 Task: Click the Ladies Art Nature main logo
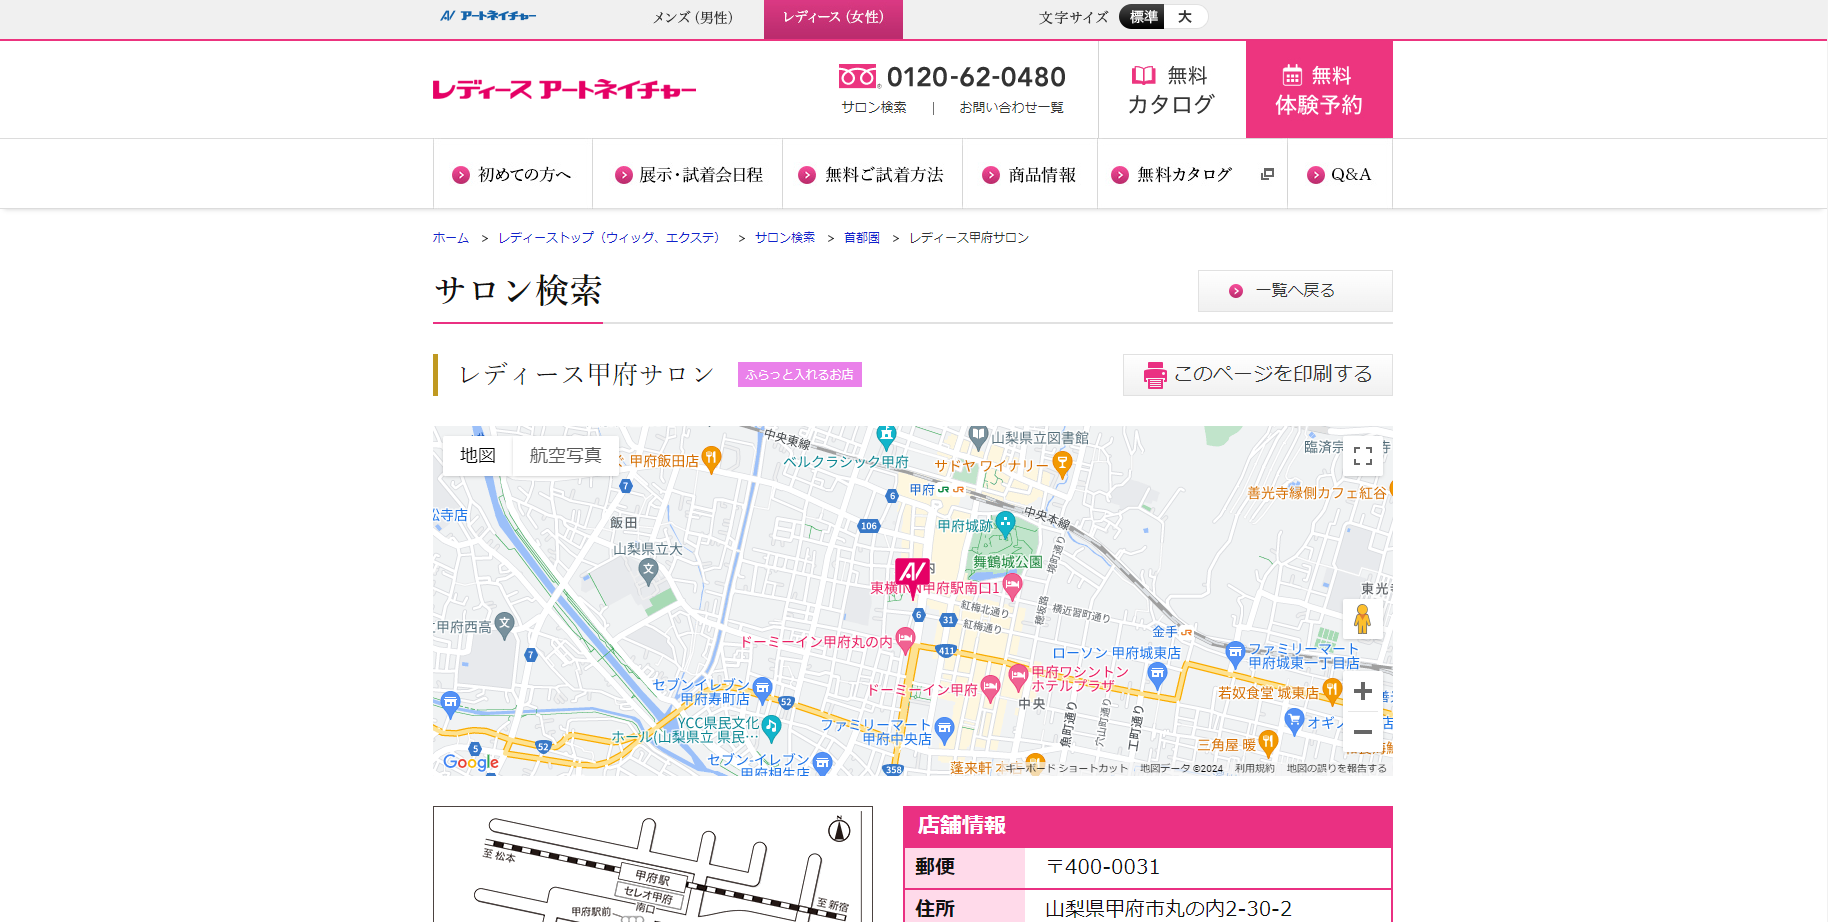(x=564, y=90)
